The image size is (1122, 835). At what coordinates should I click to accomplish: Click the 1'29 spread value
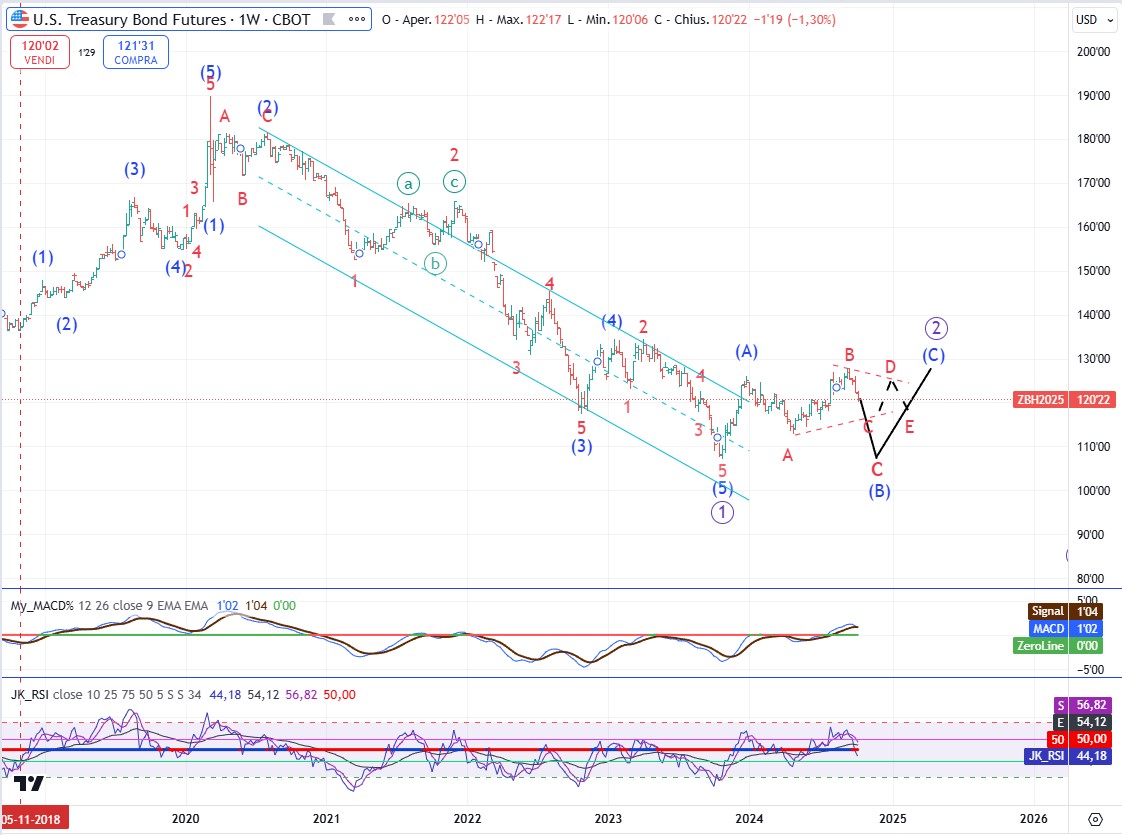87,52
